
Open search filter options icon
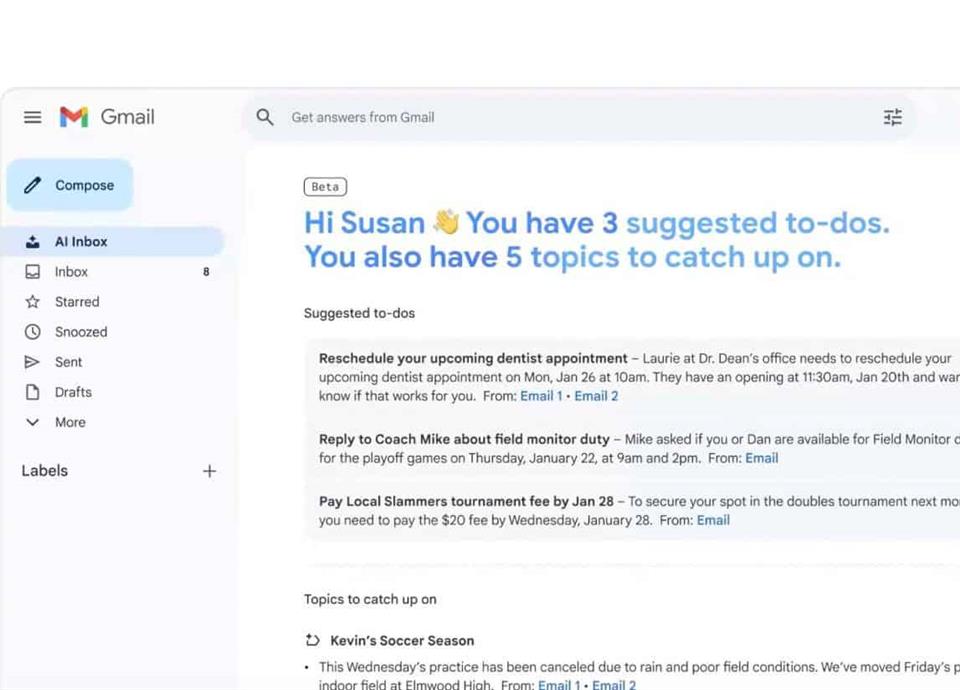tap(892, 117)
